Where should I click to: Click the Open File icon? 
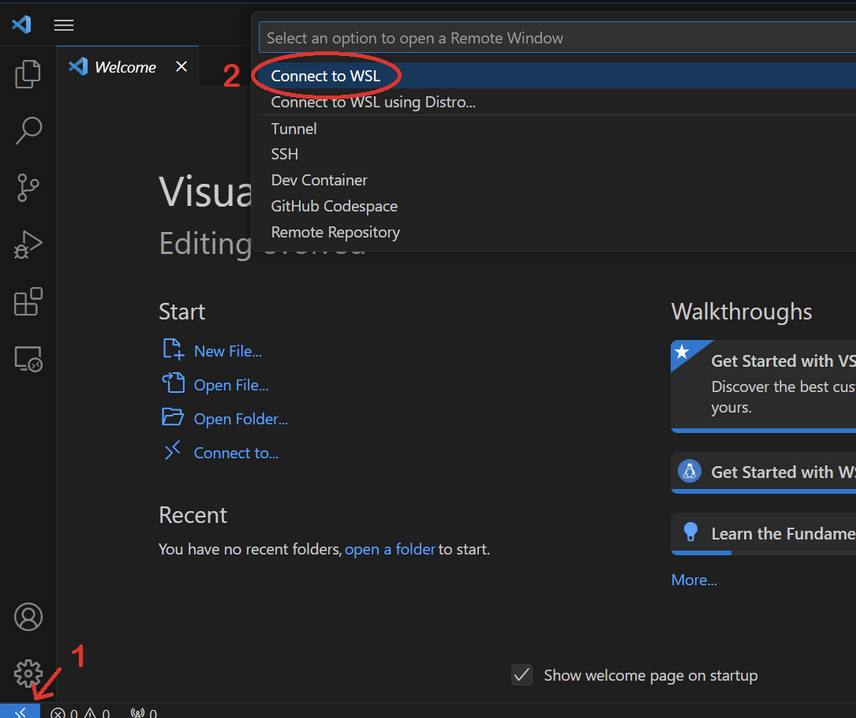tap(173, 383)
